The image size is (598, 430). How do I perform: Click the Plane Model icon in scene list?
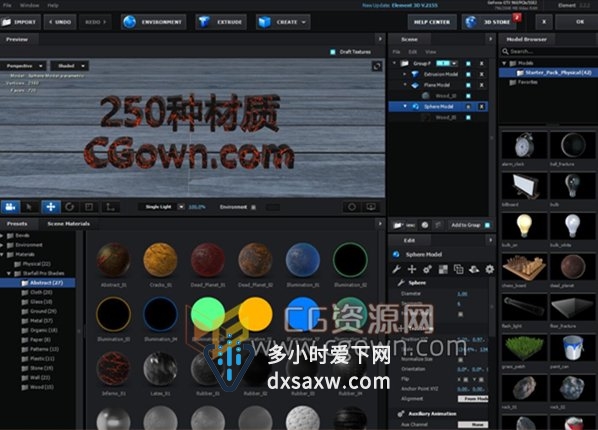[x=415, y=85]
